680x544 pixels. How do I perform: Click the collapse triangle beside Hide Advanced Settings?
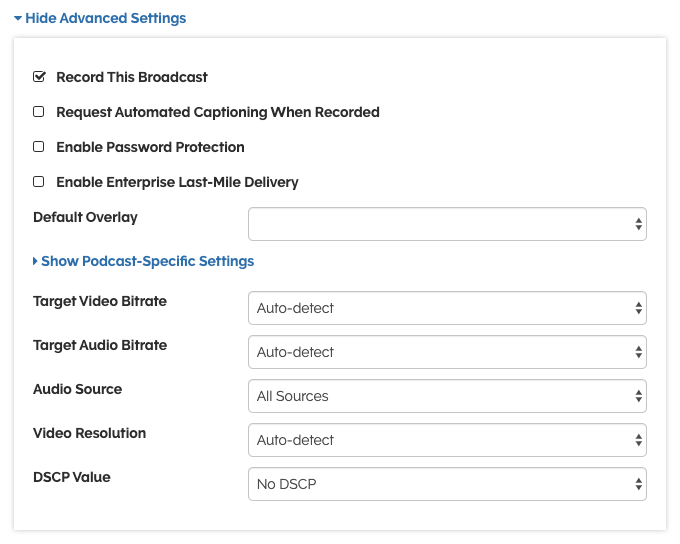pos(18,19)
